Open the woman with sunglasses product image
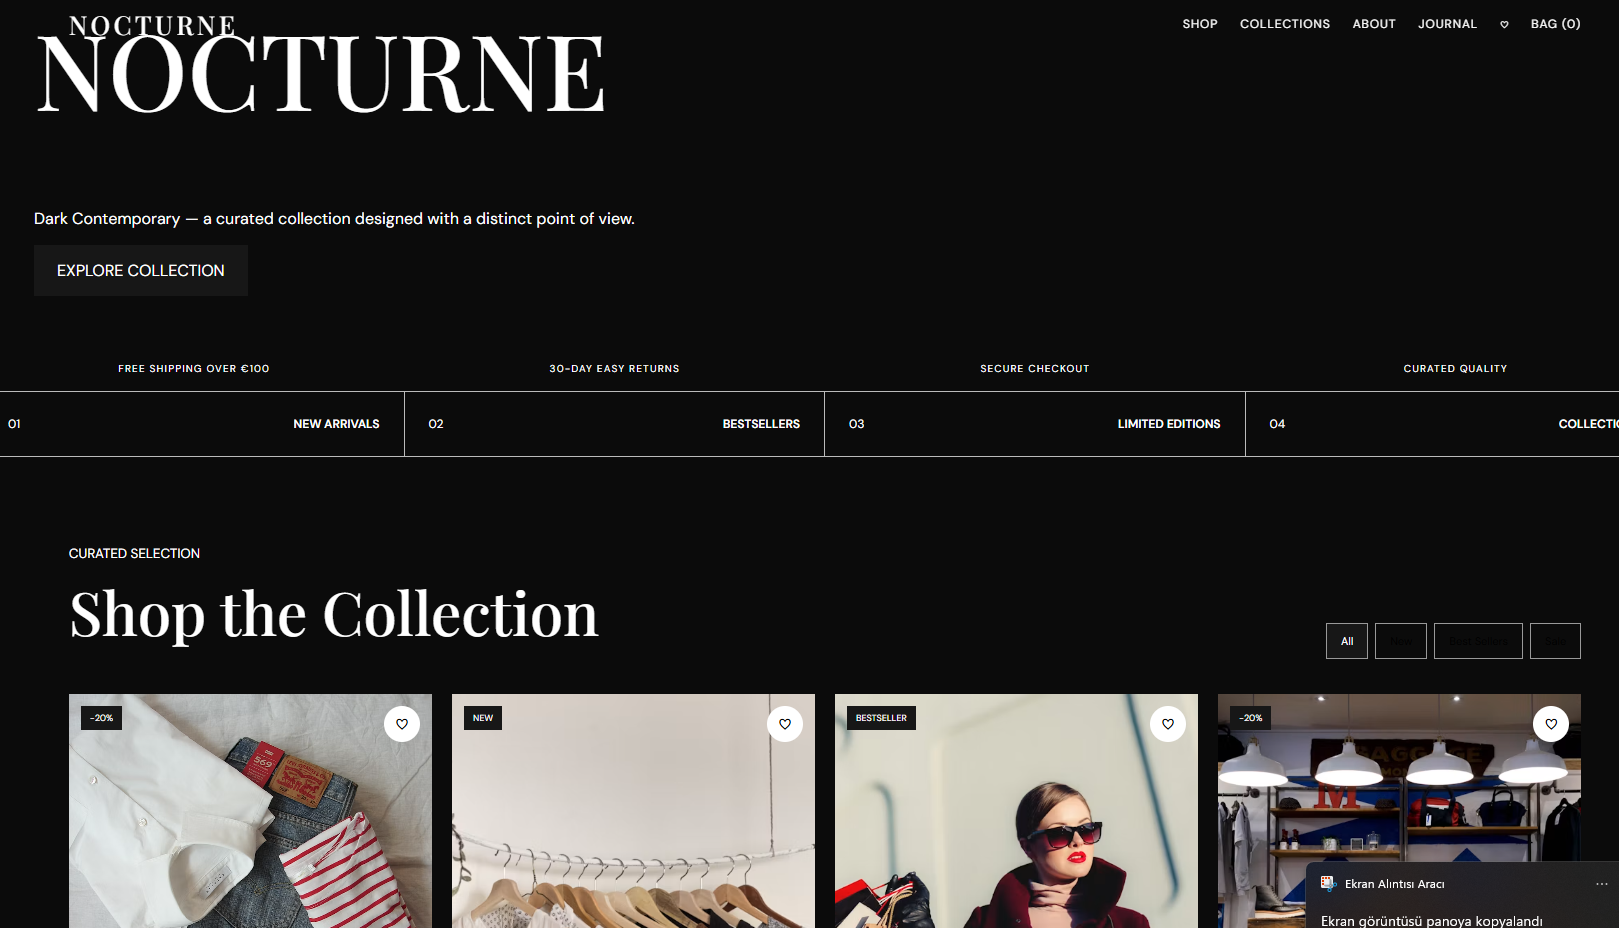 pos(1016,811)
